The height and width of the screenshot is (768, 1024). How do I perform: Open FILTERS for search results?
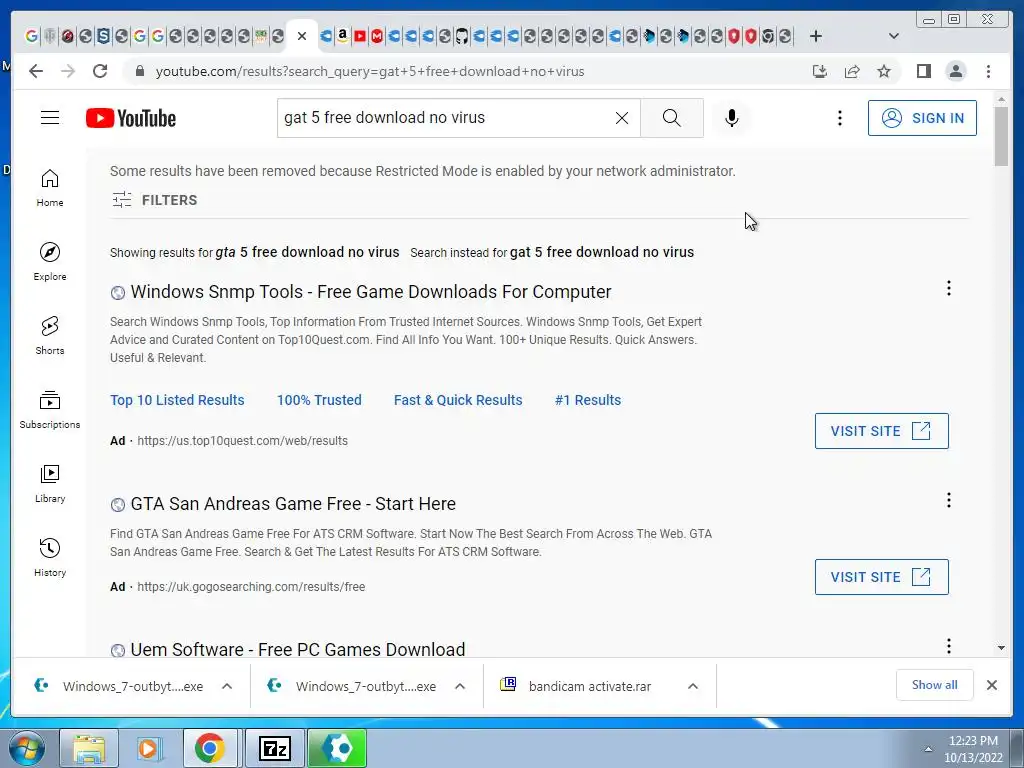point(155,200)
